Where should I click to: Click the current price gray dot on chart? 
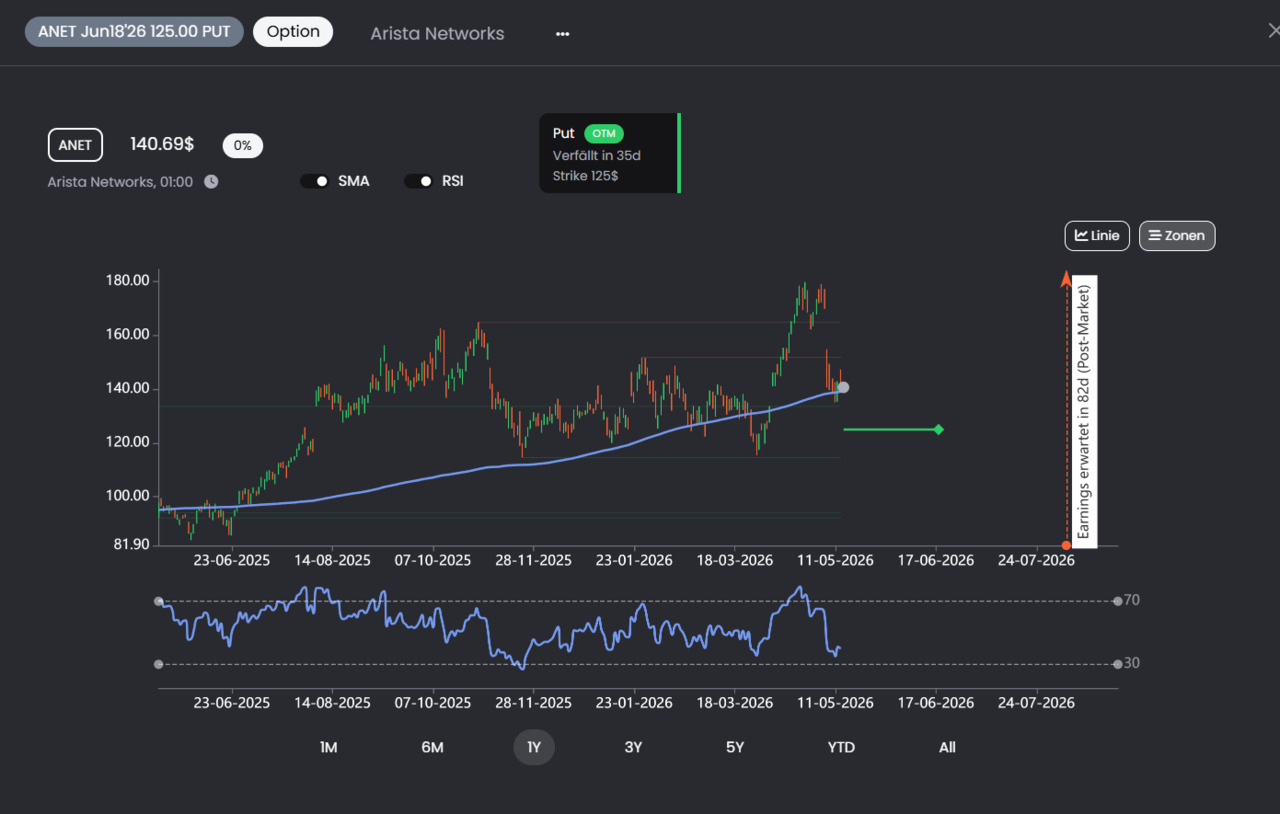pos(843,387)
